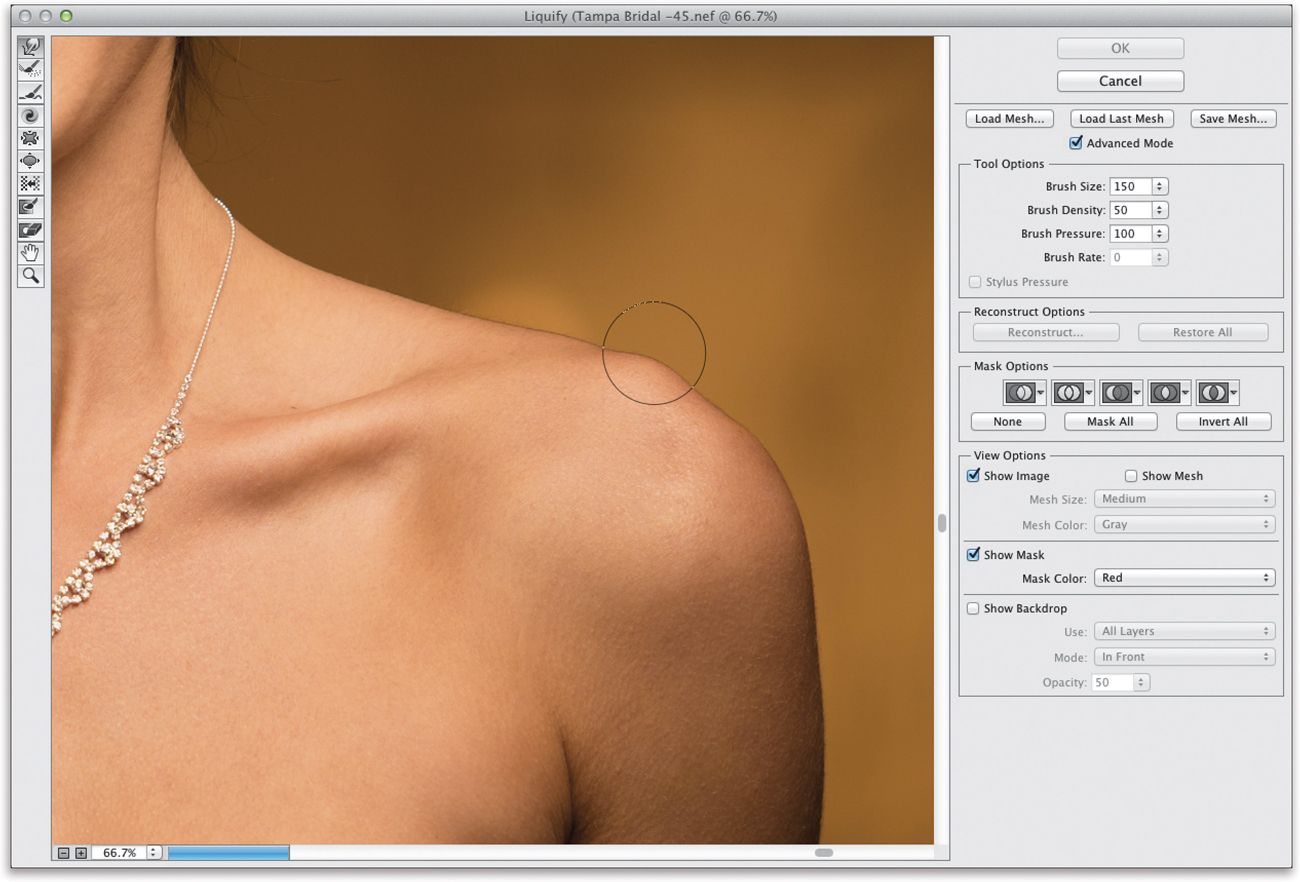Click the None mask button
This screenshot has height=882, width=1300.
1008,422
